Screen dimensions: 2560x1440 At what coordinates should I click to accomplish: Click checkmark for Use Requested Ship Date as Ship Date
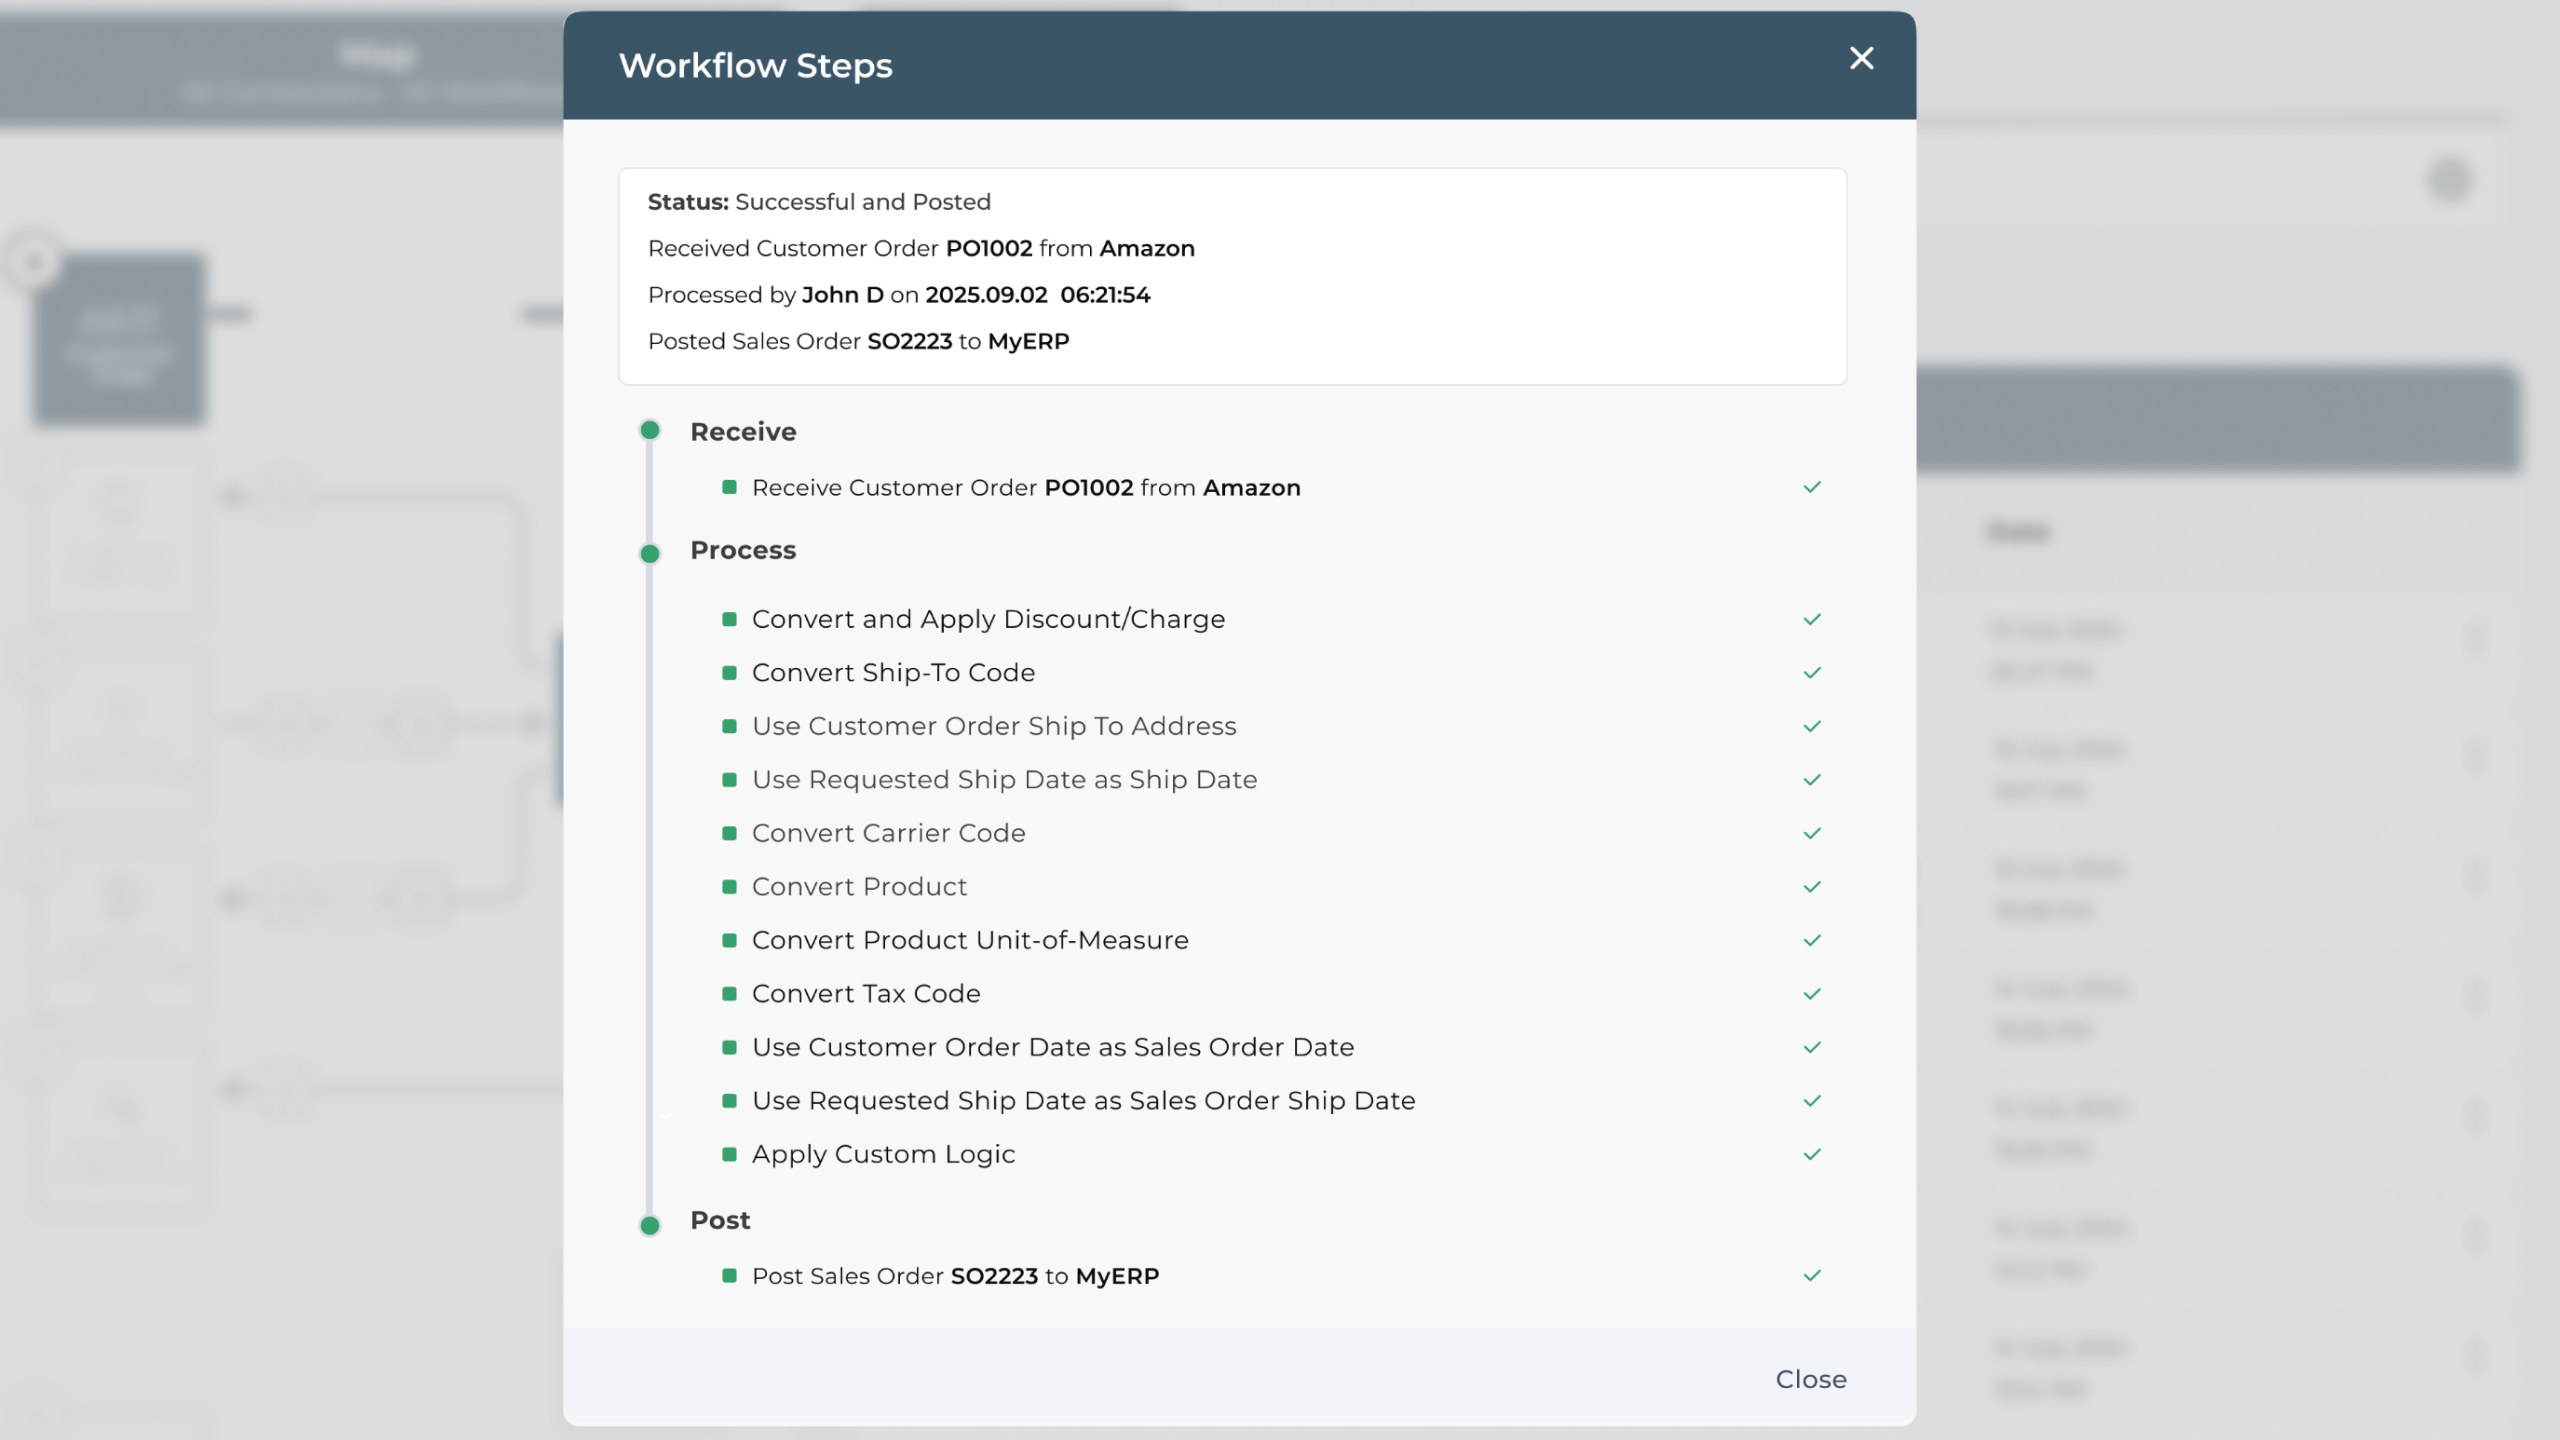pyautogui.click(x=1812, y=780)
